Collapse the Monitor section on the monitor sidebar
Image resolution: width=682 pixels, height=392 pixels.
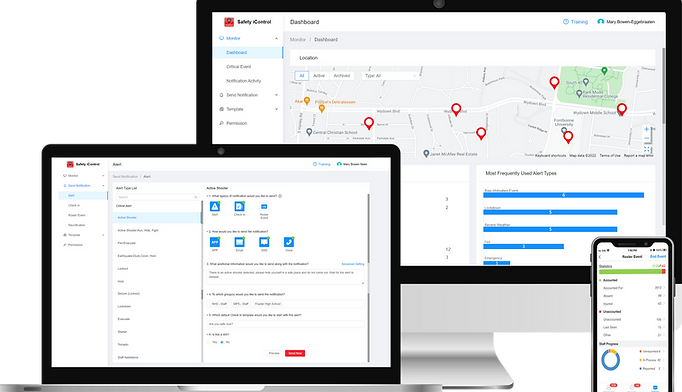click(x=276, y=39)
